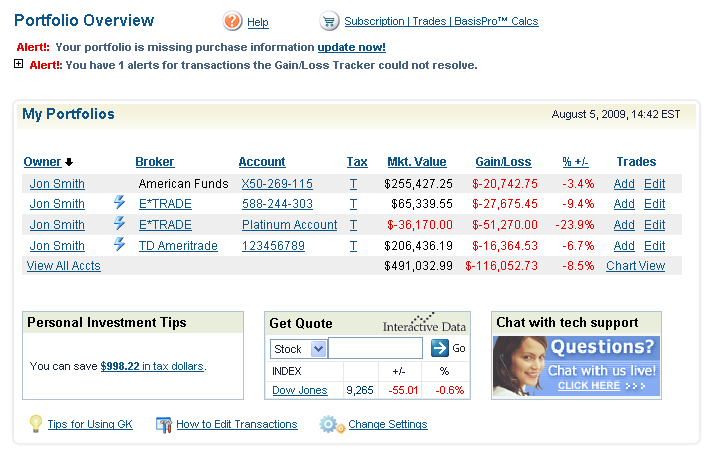The image size is (715, 456).
Task: Click the August 5, 2009 timestamp
Action: (616, 114)
